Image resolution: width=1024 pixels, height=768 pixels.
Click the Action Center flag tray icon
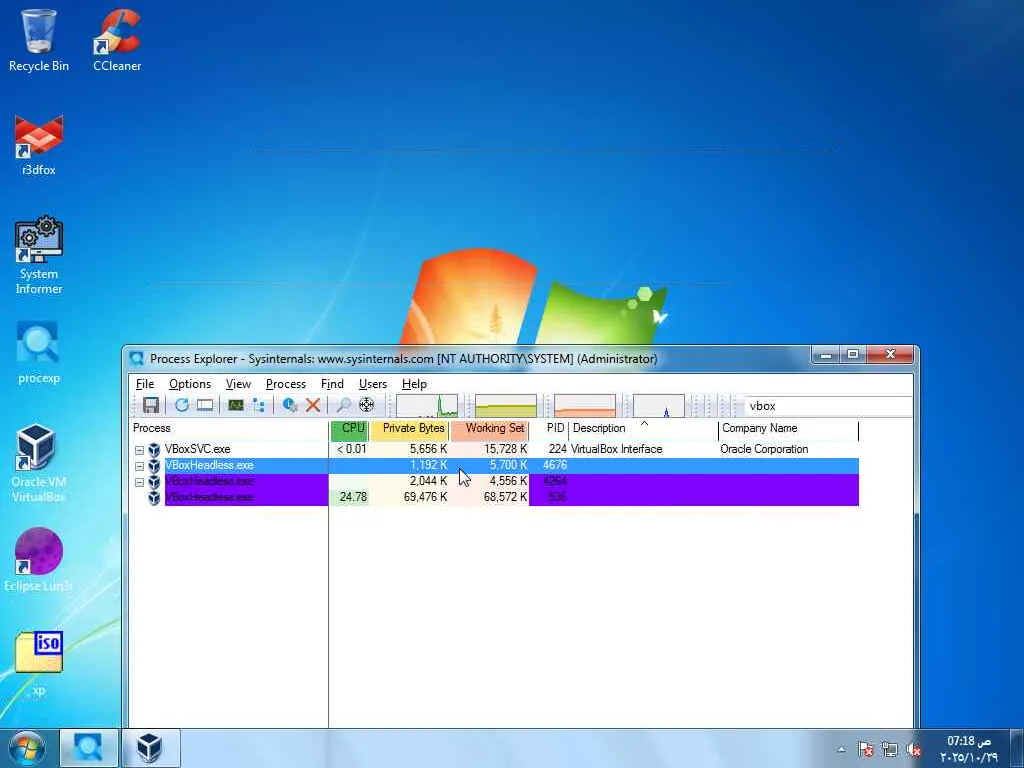865,750
